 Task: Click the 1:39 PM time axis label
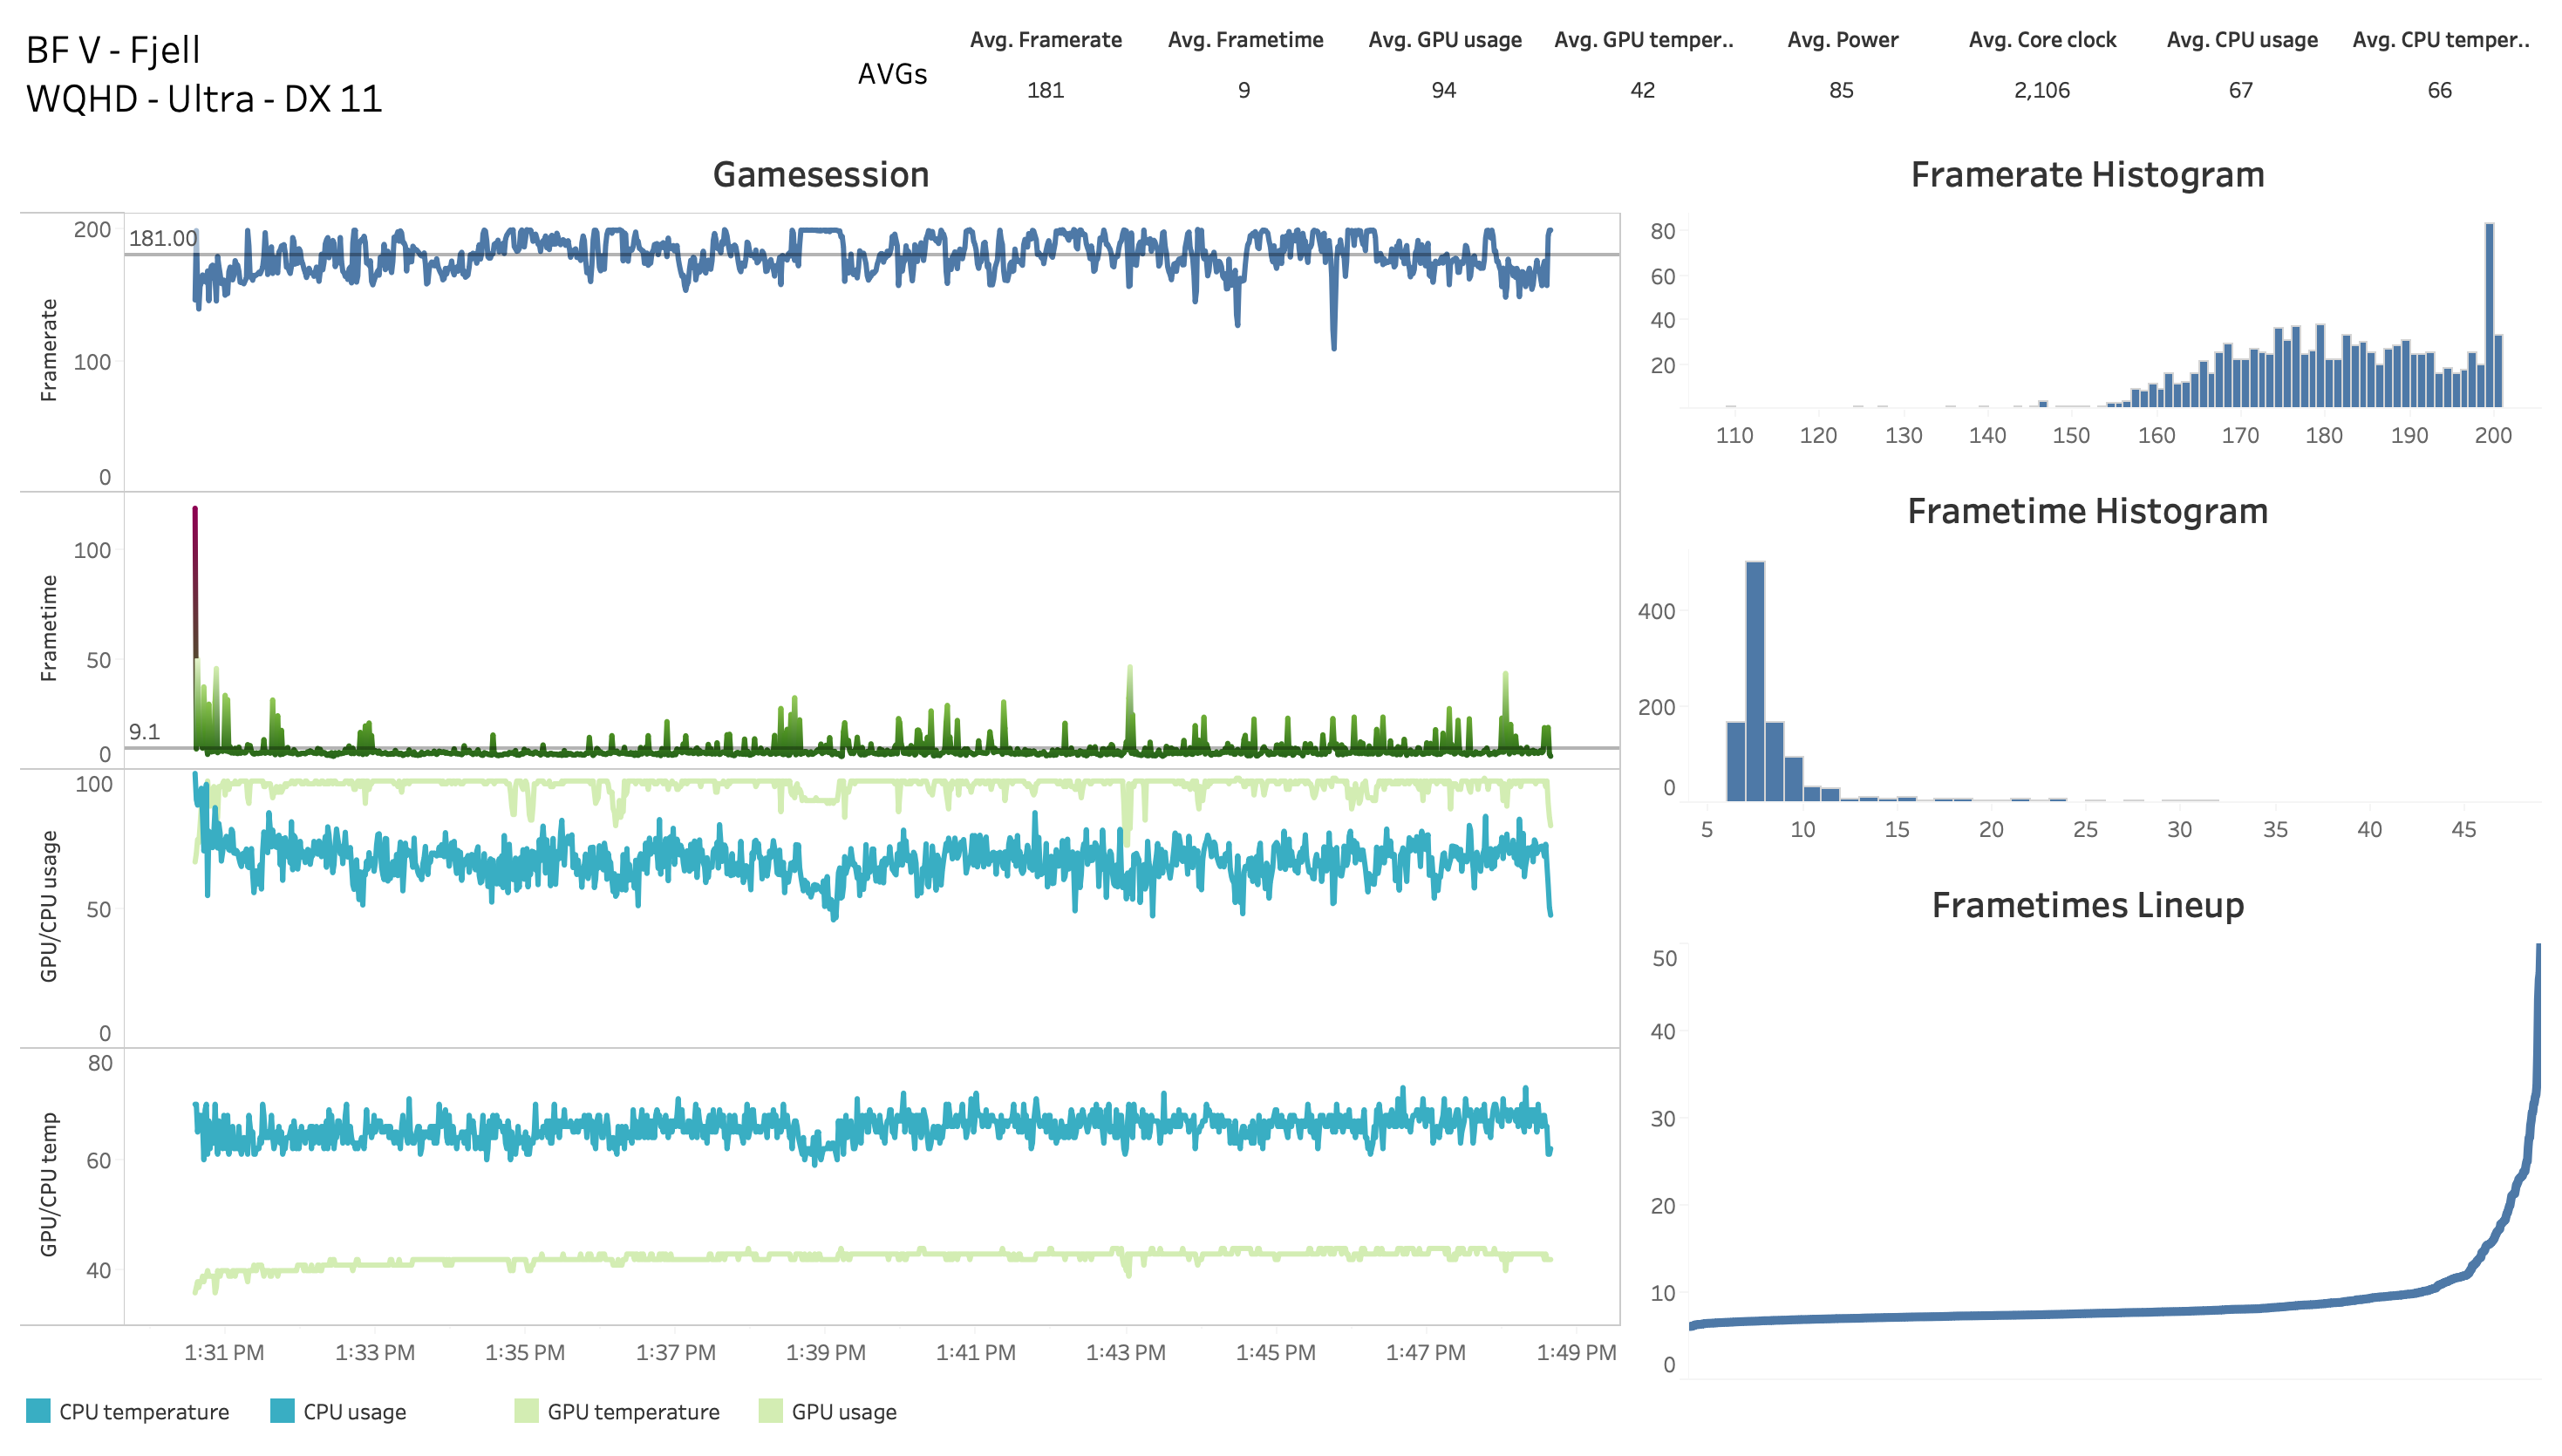point(825,1352)
